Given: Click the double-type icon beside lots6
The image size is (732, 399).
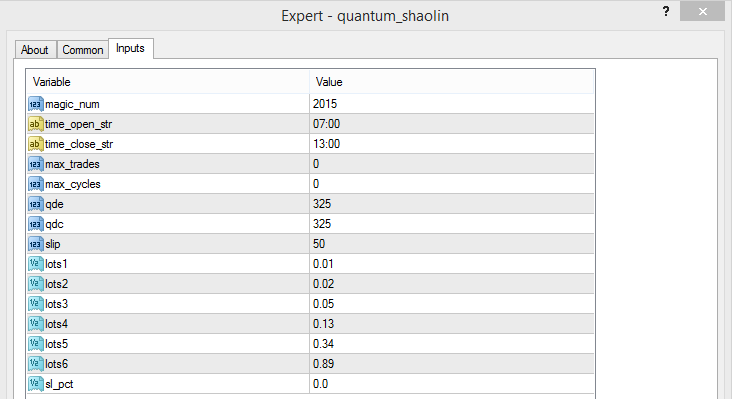Looking at the screenshot, I should 36,364.
